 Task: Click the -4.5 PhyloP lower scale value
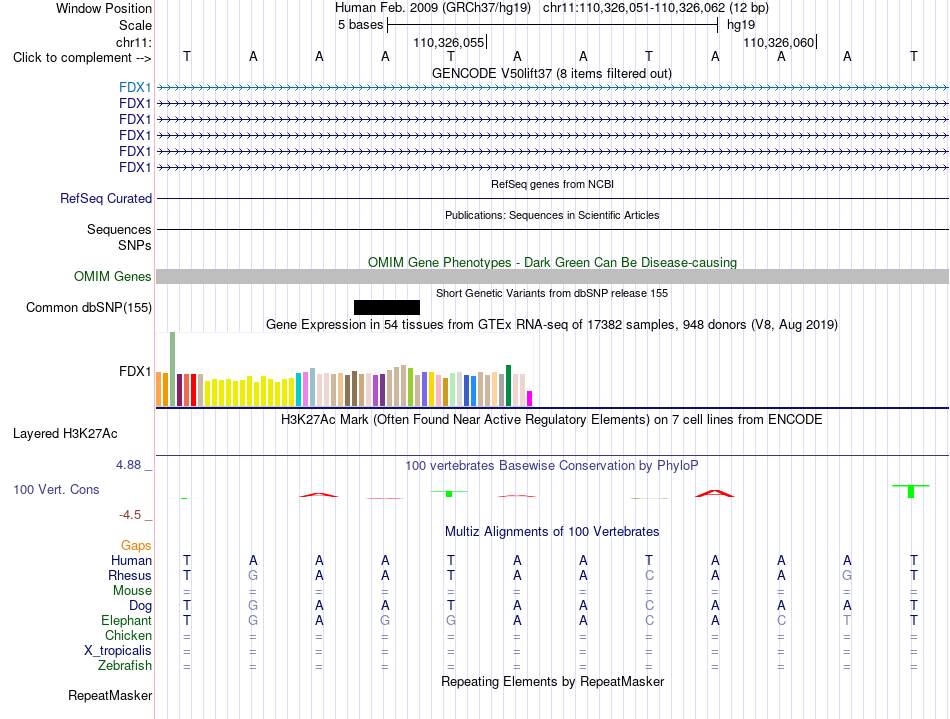coord(130,515)
